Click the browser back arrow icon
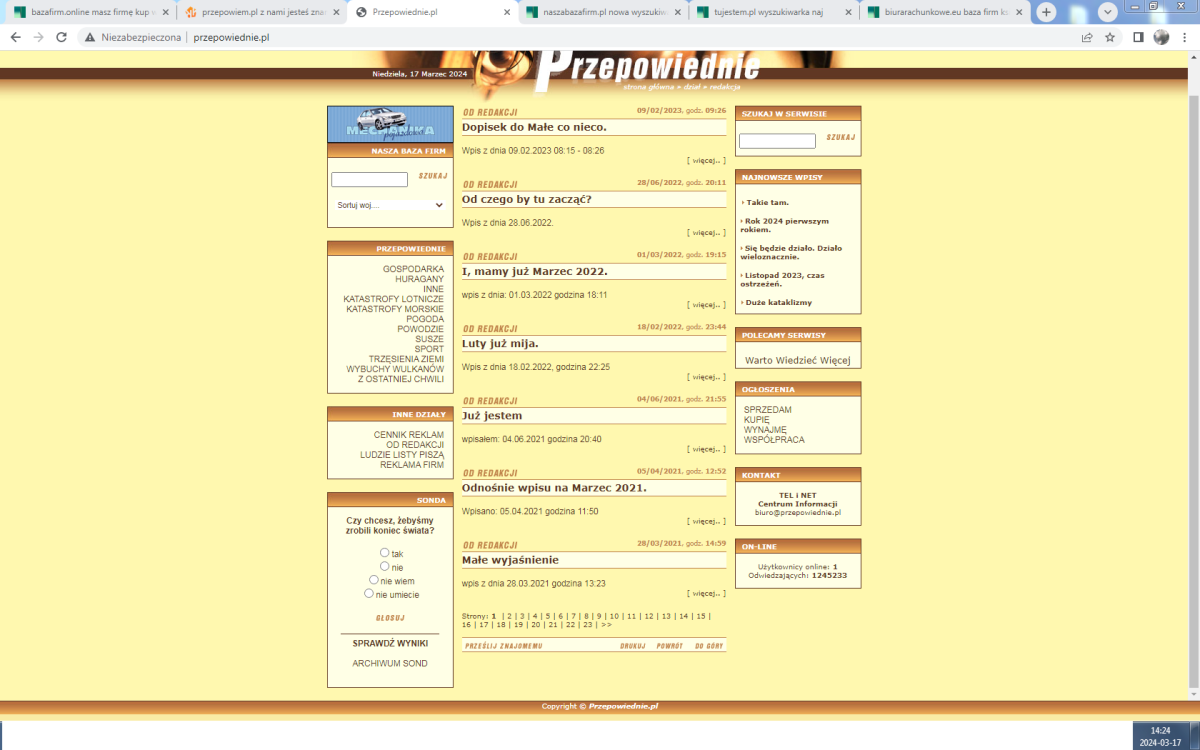Viewport: 1200px width, 750px height. pyautogui.click(x=15, y=37)
